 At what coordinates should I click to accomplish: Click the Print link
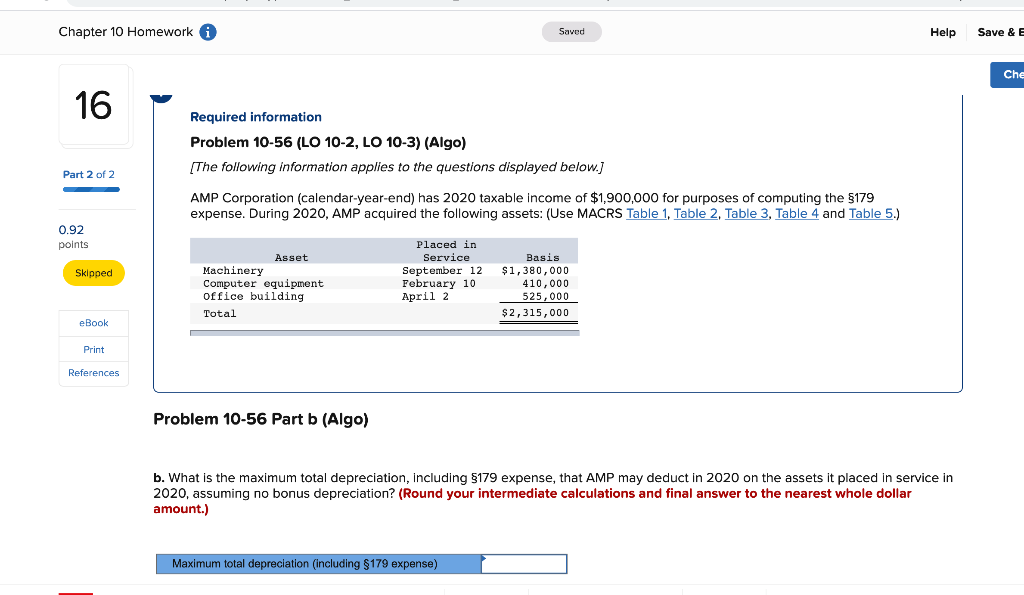coord(93,349)
